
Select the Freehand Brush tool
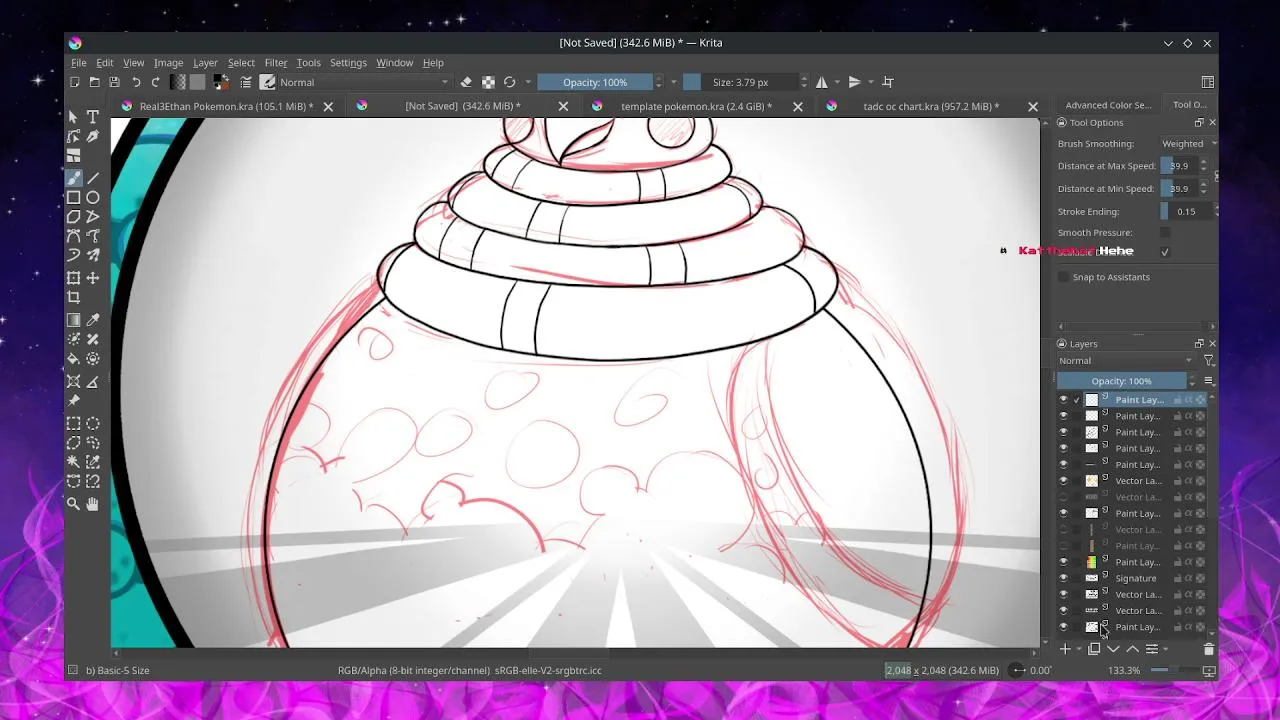(74, 178)
